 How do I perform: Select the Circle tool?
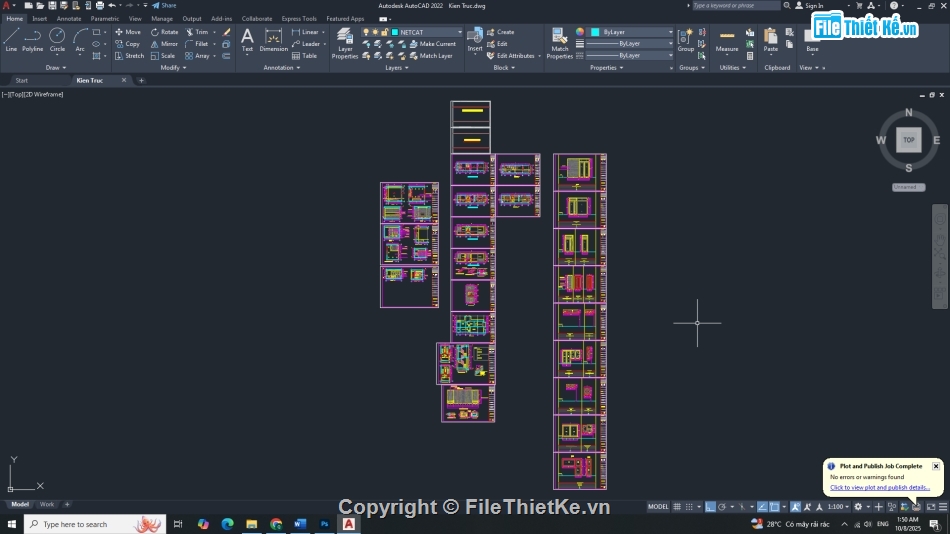pos(57,39)
